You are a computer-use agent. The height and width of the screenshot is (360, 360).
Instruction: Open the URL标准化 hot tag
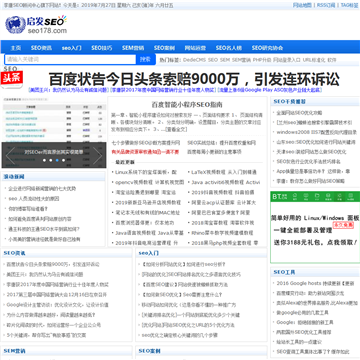[314, 60]
